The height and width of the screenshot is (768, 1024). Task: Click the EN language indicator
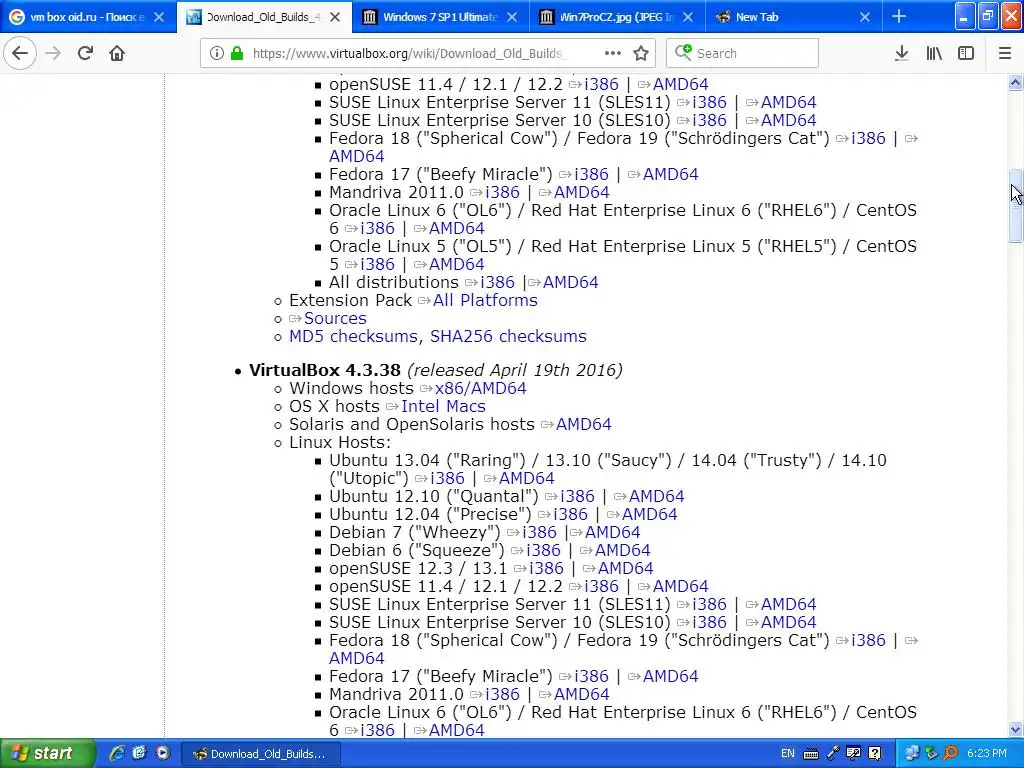click(788, 754)
